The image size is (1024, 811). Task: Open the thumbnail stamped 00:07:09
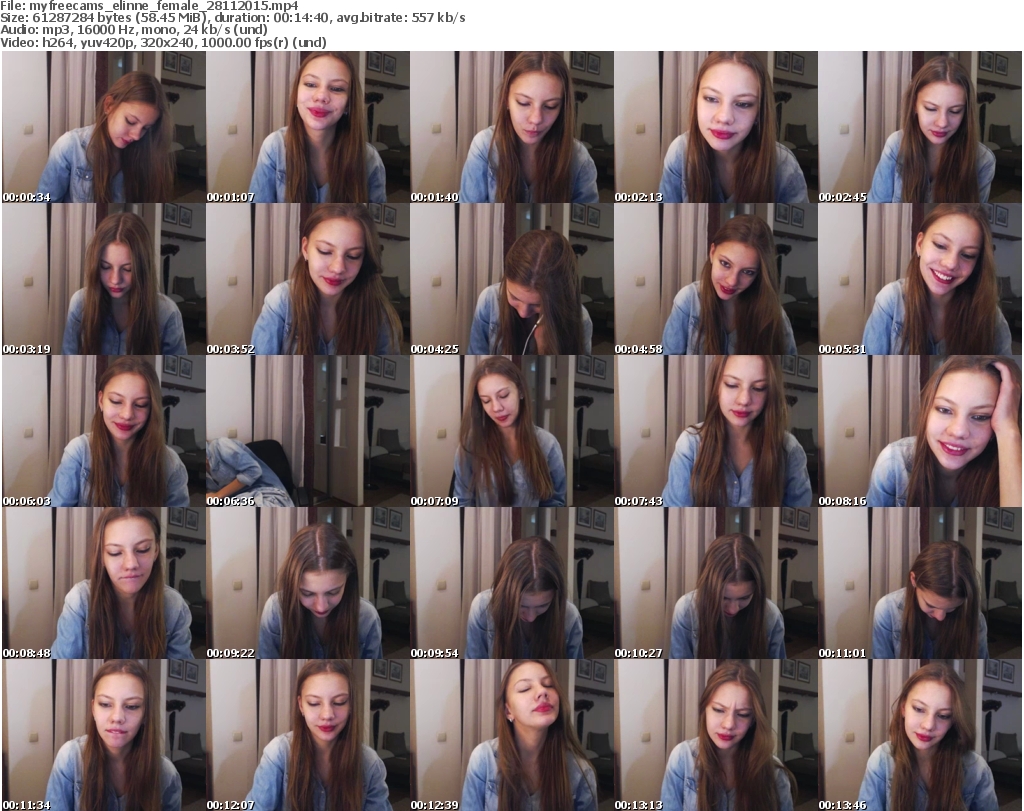tap(511, 432)
